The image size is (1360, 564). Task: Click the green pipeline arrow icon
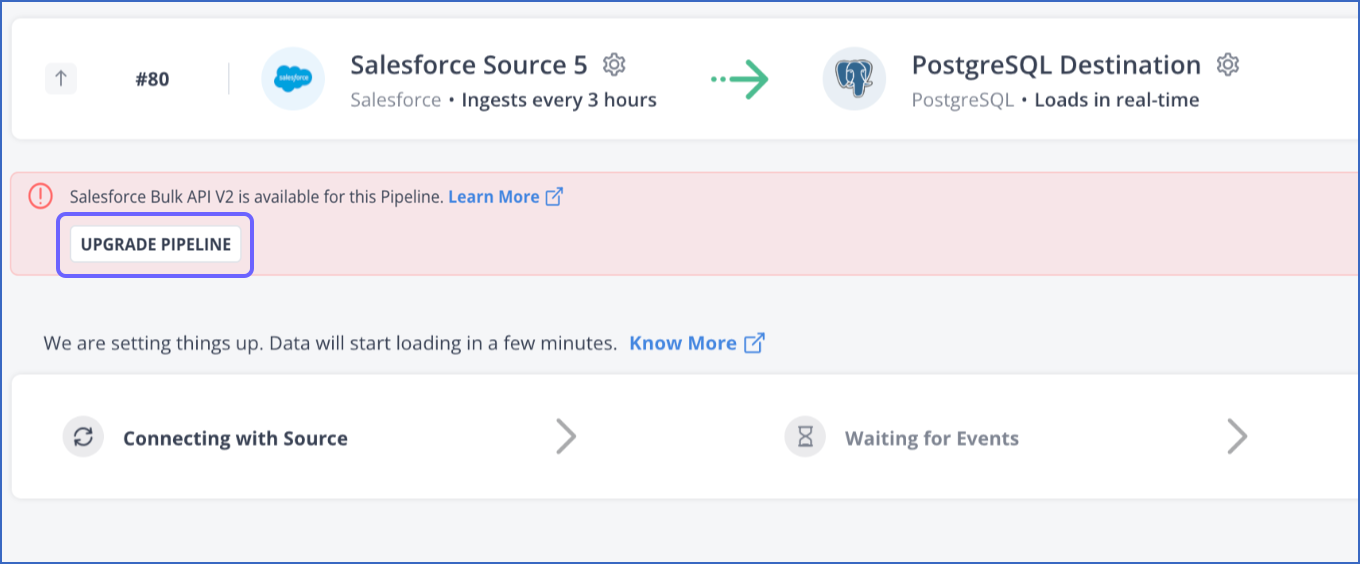point(740,79)
